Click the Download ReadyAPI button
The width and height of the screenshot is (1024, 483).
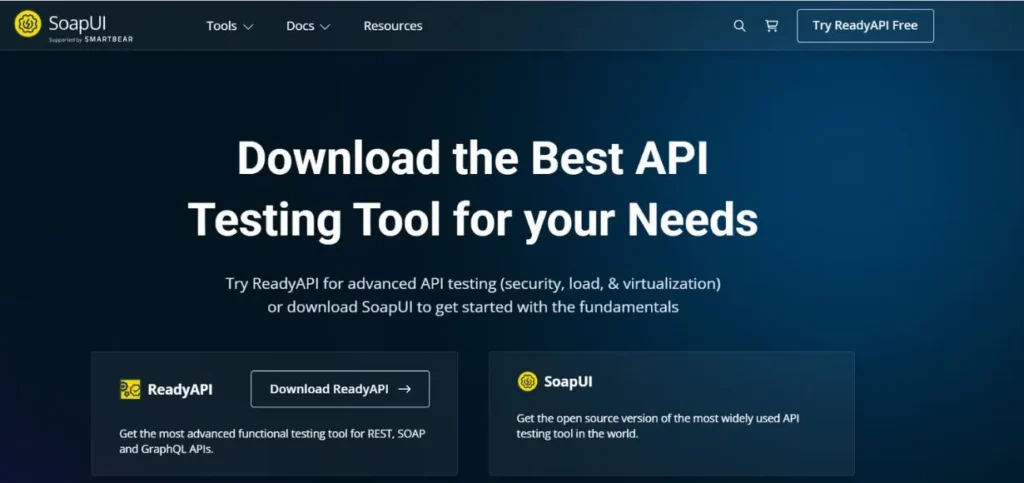pyautogui.click(x=340, y=389)
